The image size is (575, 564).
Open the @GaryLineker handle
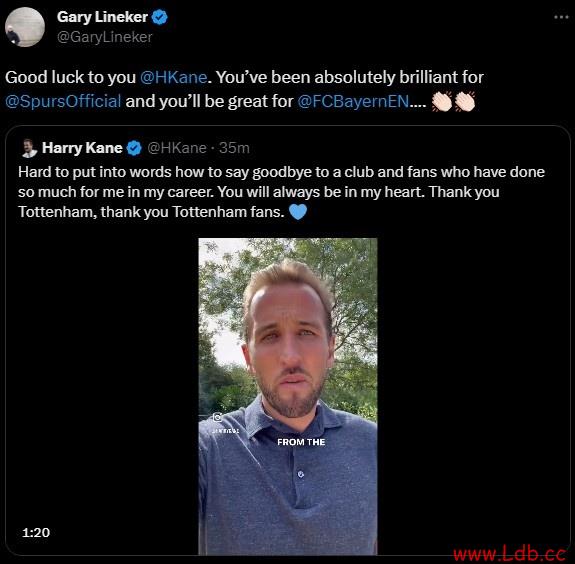105,37
